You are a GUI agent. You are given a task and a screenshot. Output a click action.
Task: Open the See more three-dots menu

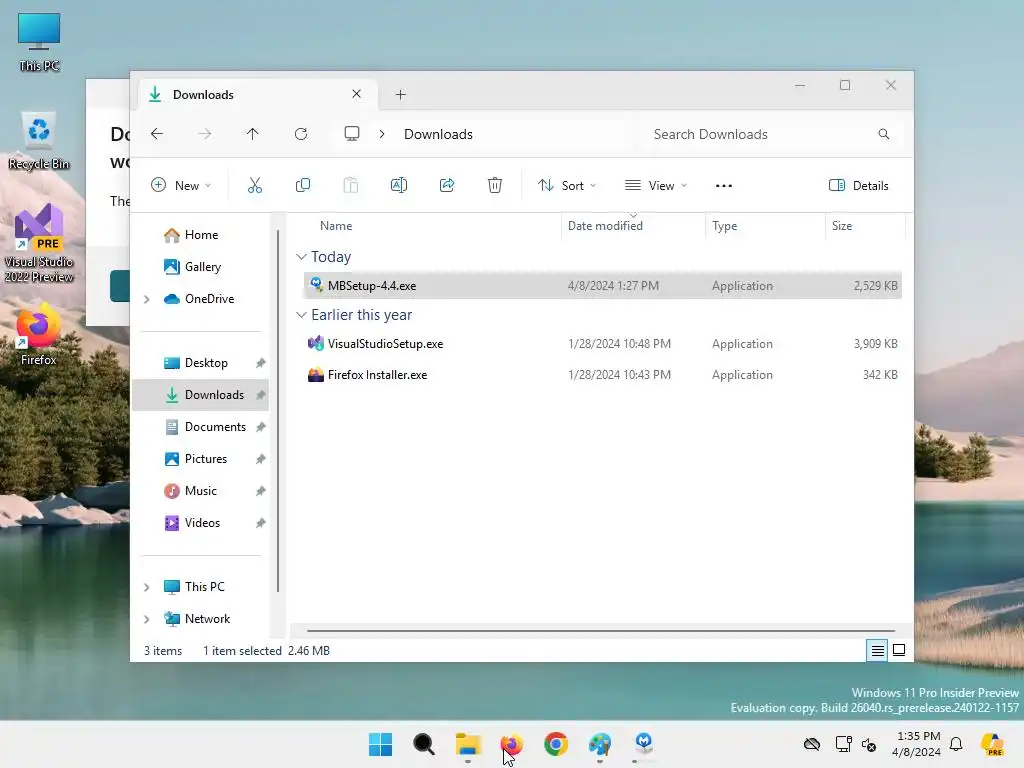724,185
